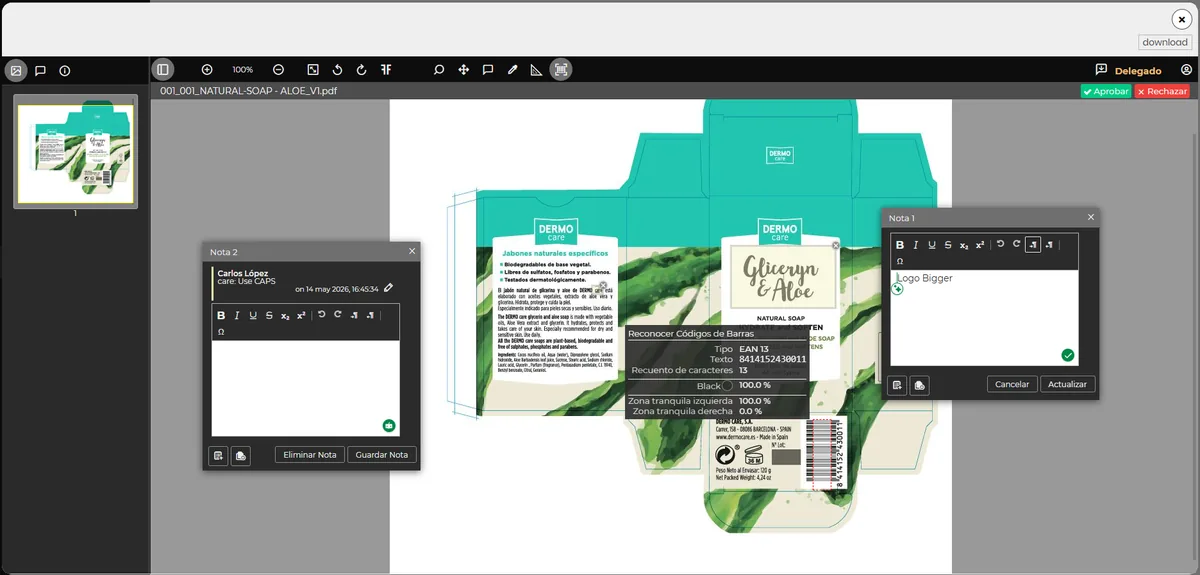This screenshot has height=575, width=1200.
Task: Rotate the page clockwise
Action: (361, 70)
